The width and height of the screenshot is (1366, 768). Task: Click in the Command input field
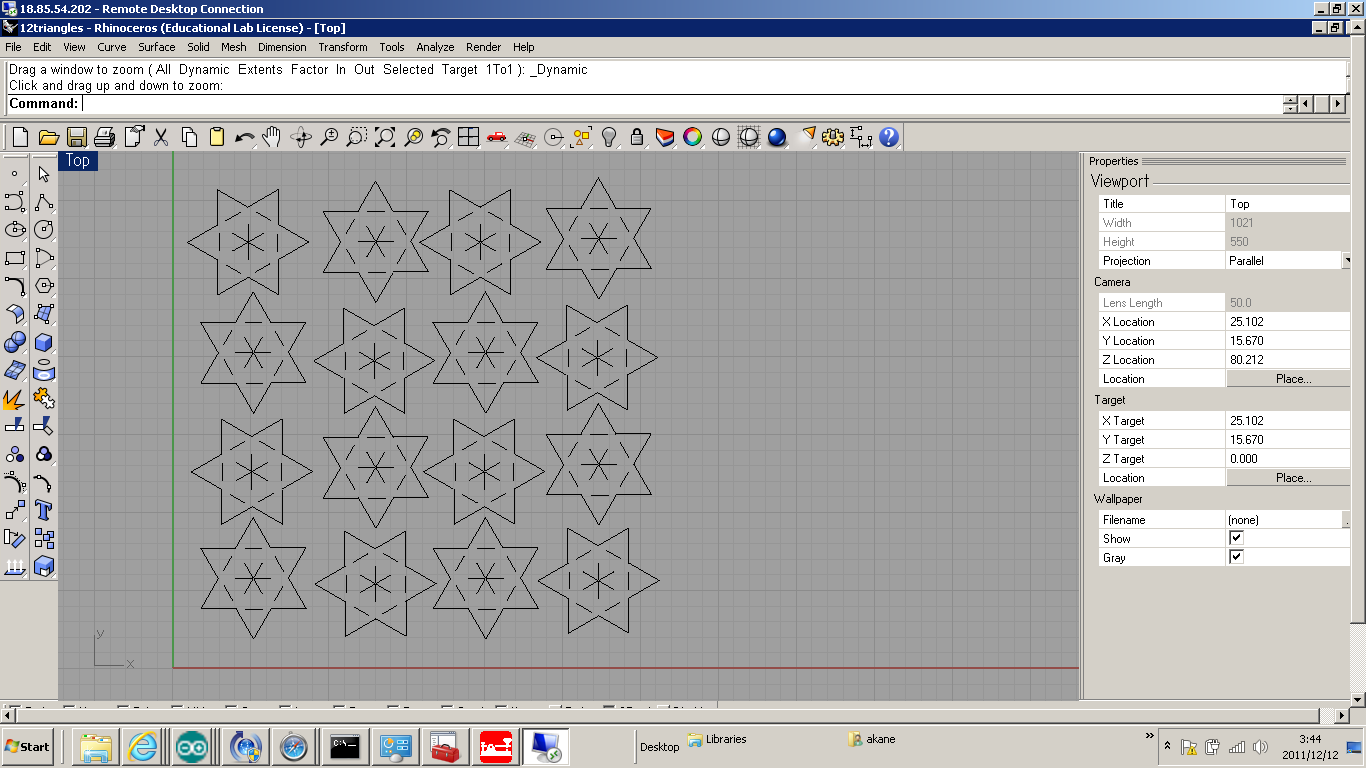[x=680, y=104]
